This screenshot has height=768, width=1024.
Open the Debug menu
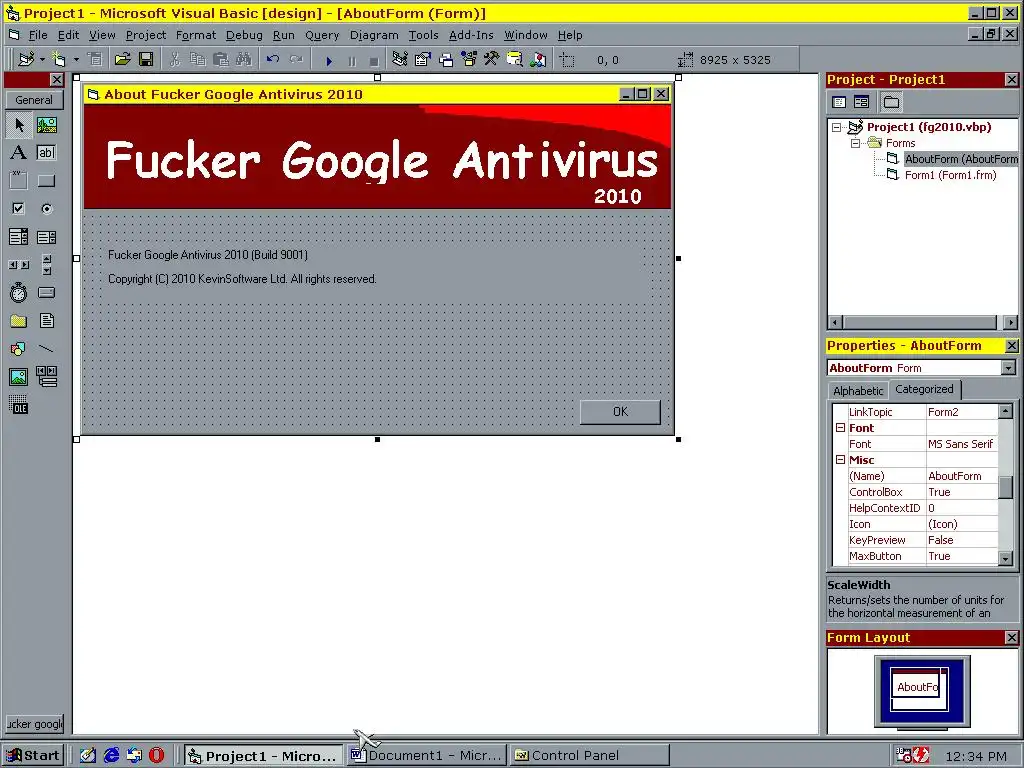[x=244, y=35]
